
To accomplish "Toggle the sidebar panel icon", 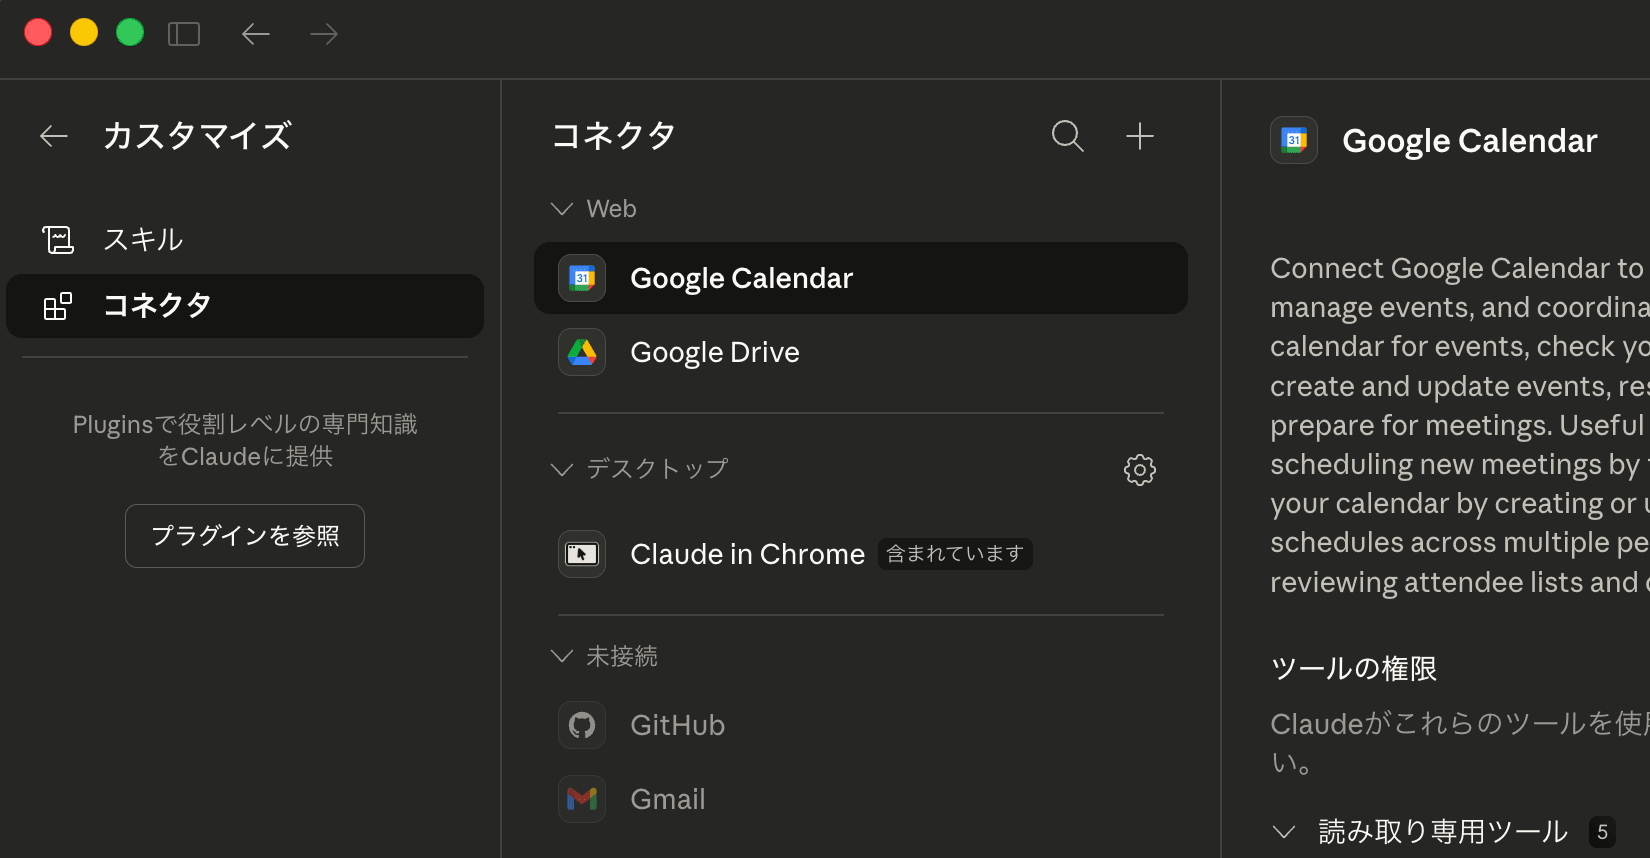I will point(184,34).
